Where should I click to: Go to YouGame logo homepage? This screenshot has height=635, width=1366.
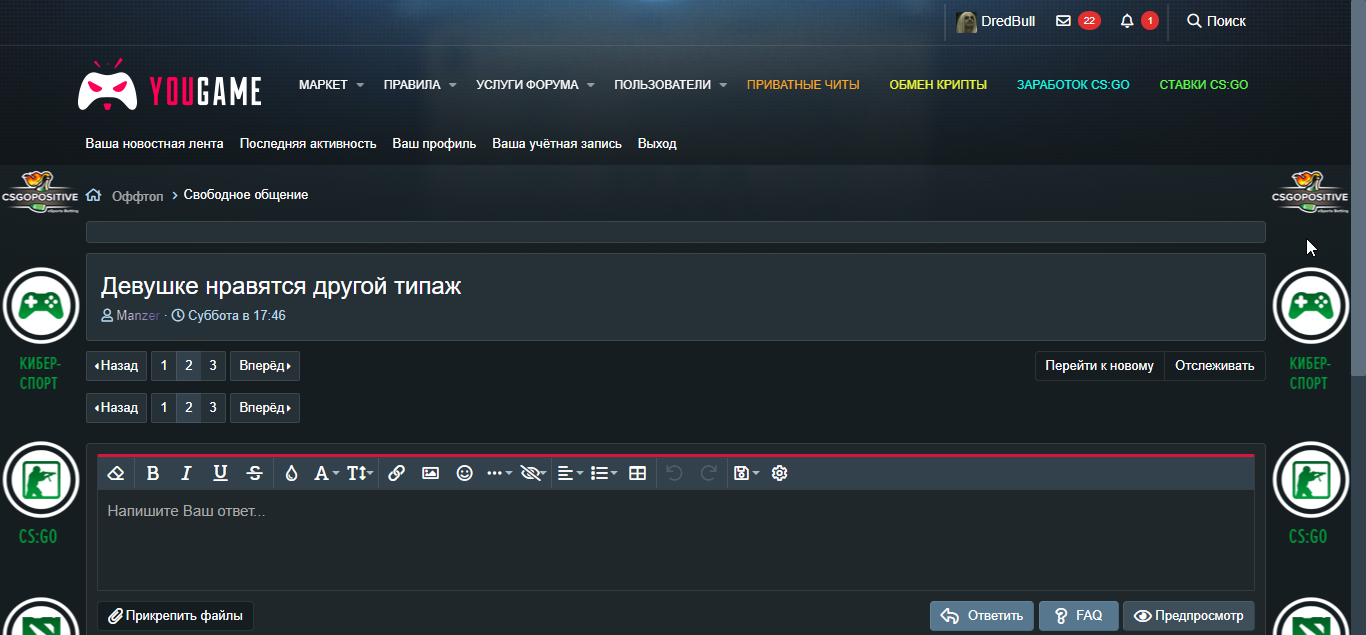click(170, 86)
